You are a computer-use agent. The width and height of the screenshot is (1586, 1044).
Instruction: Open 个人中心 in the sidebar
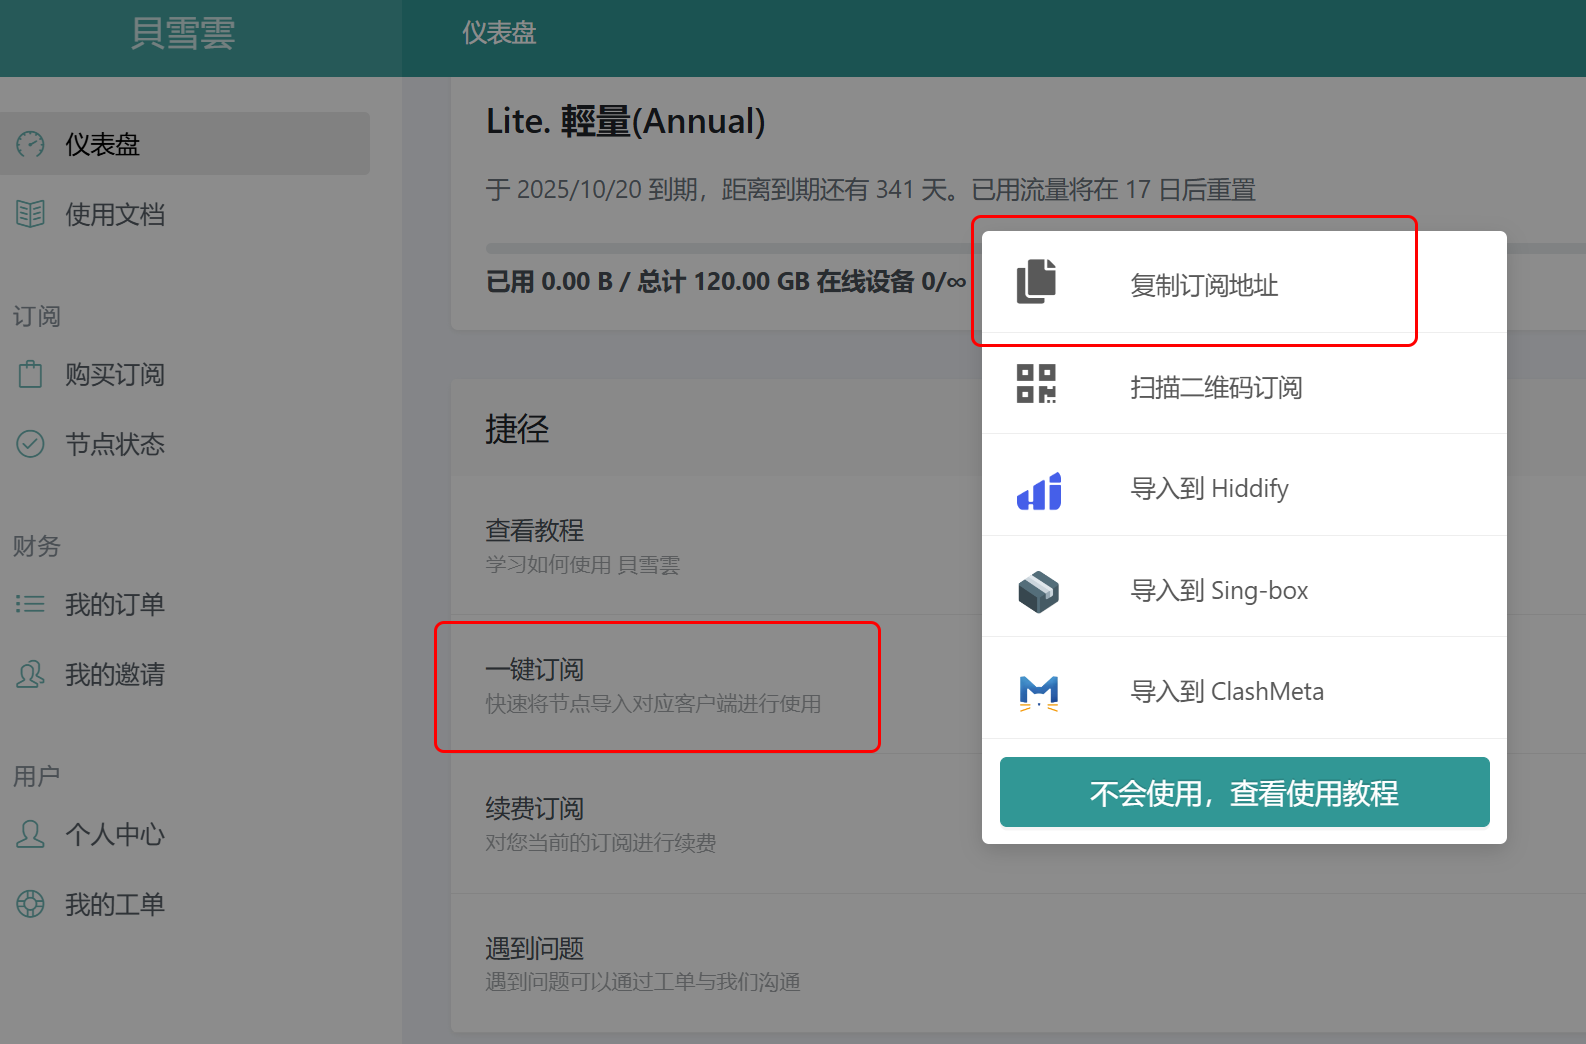[185, 834]
